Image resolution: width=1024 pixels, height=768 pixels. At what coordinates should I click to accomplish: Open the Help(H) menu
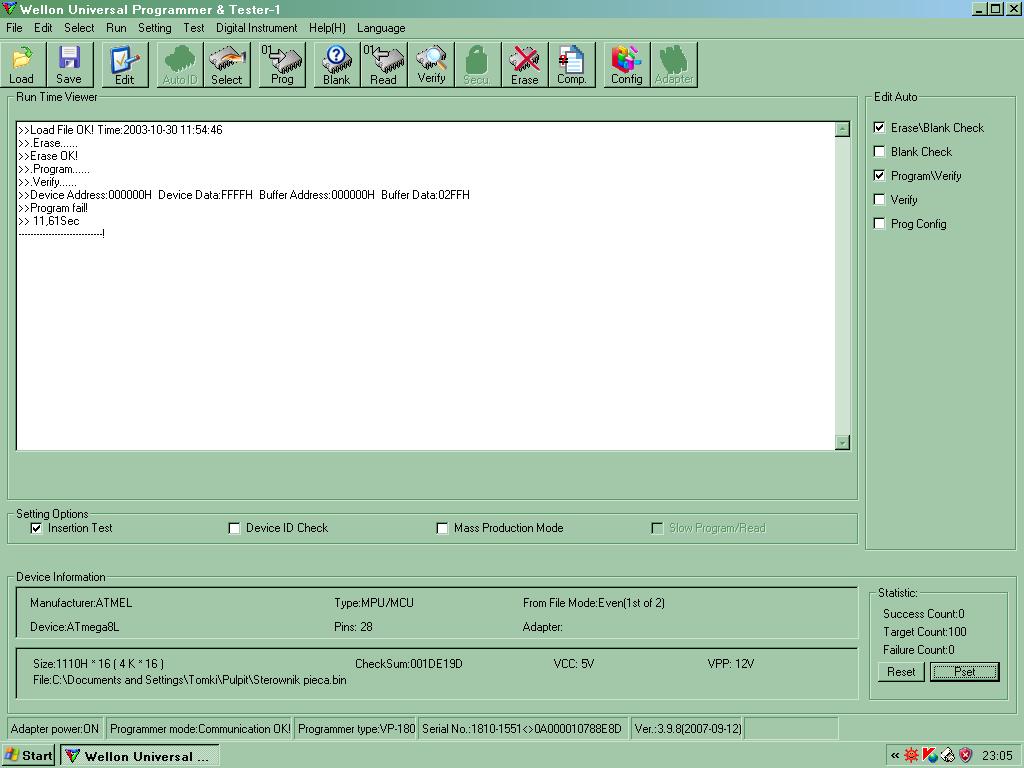327,28
